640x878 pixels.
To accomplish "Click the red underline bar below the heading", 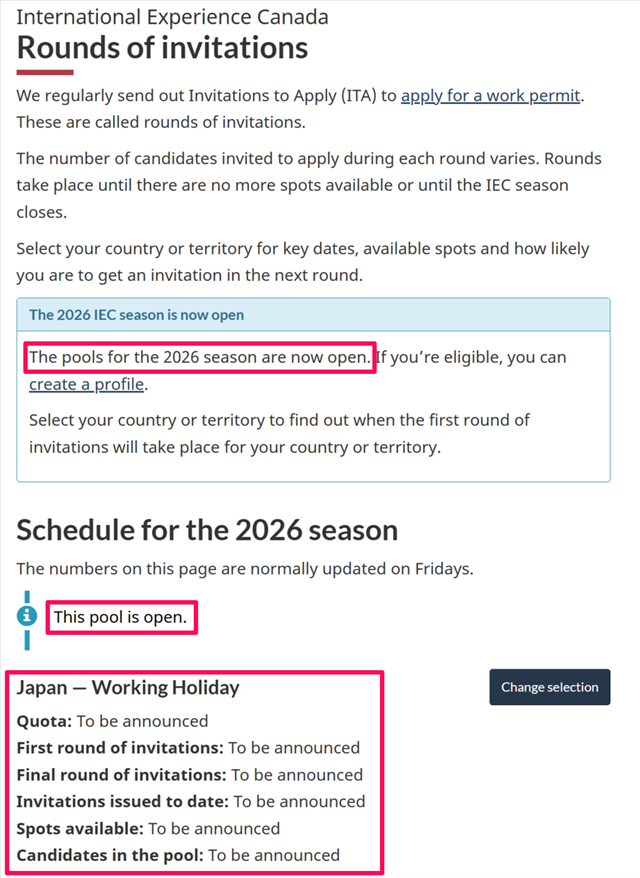I will (45, 72).
